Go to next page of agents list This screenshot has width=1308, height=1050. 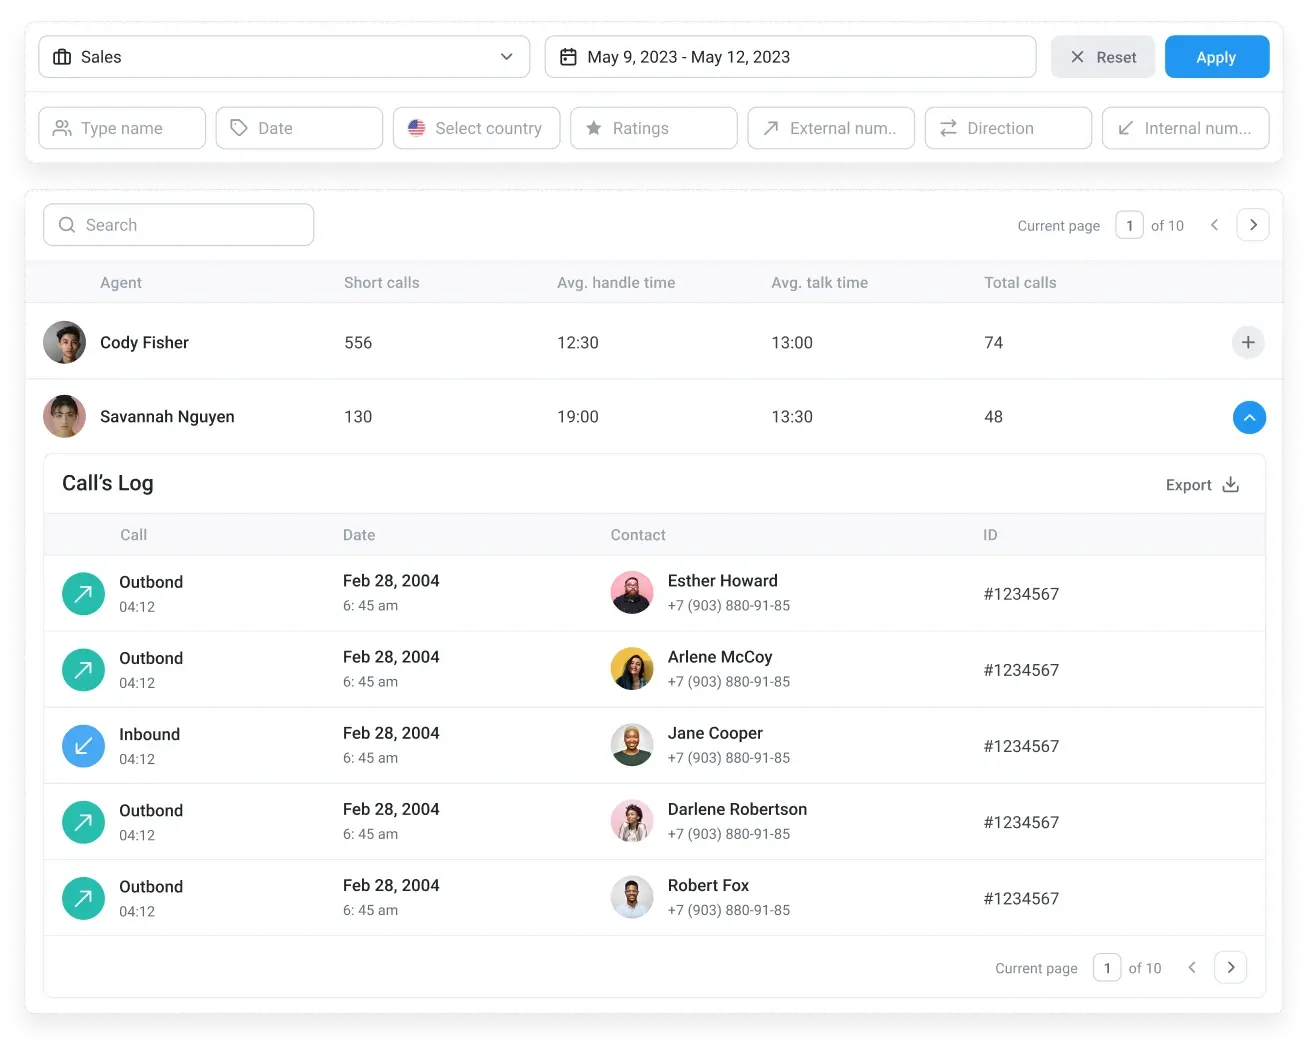click(1252, 225)
